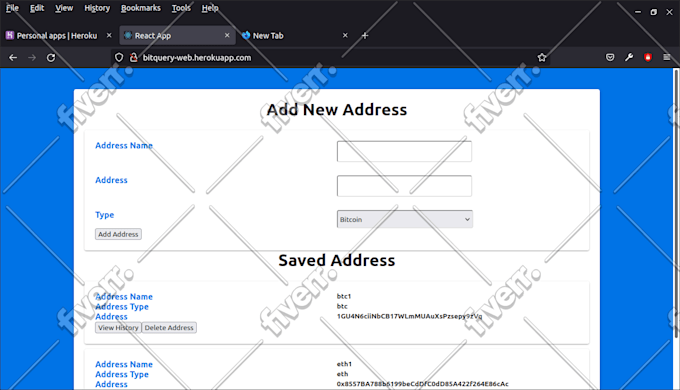Switch to Personal apps Heroku tab

tap(56, 36)
